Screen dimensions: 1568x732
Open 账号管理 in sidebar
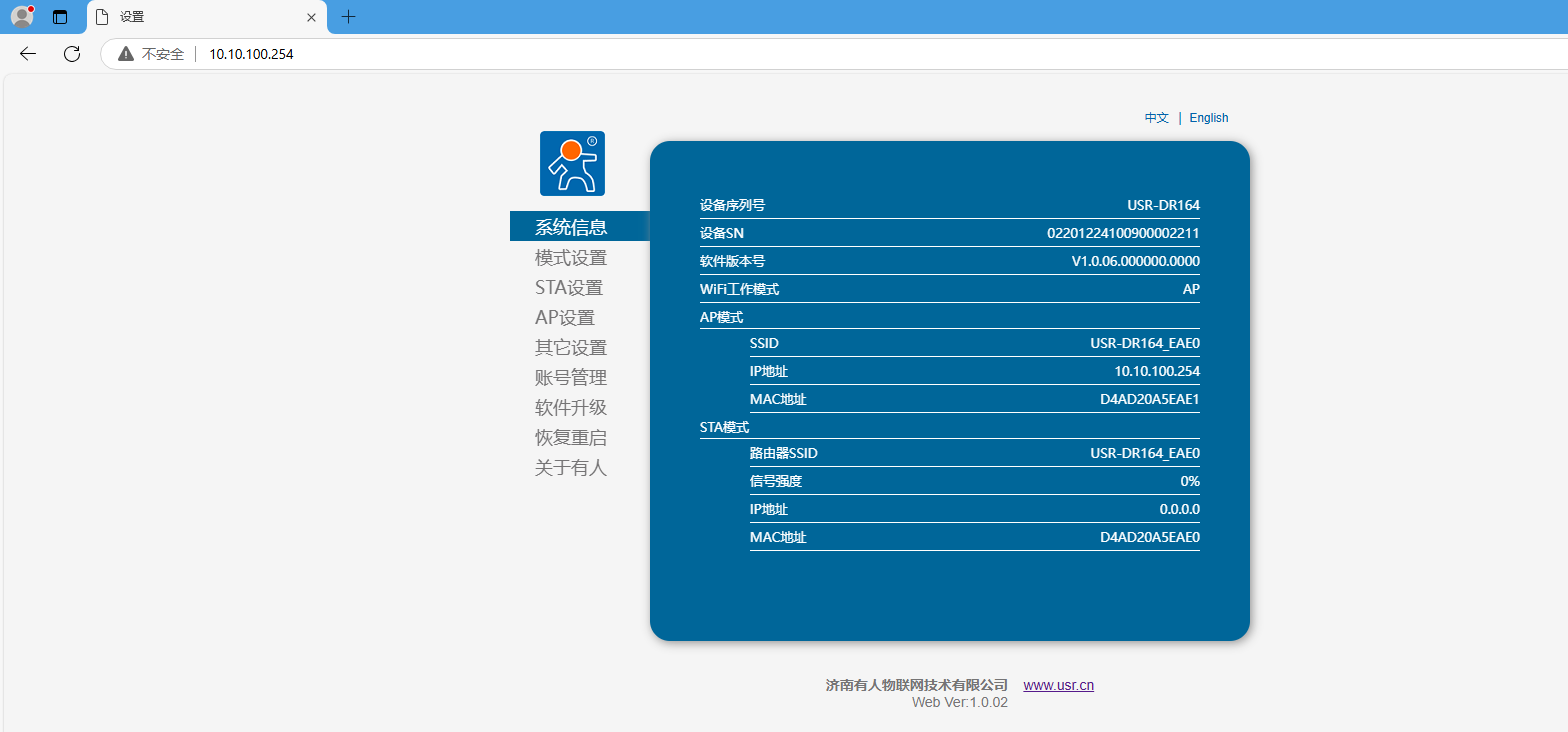coord(571,378)
